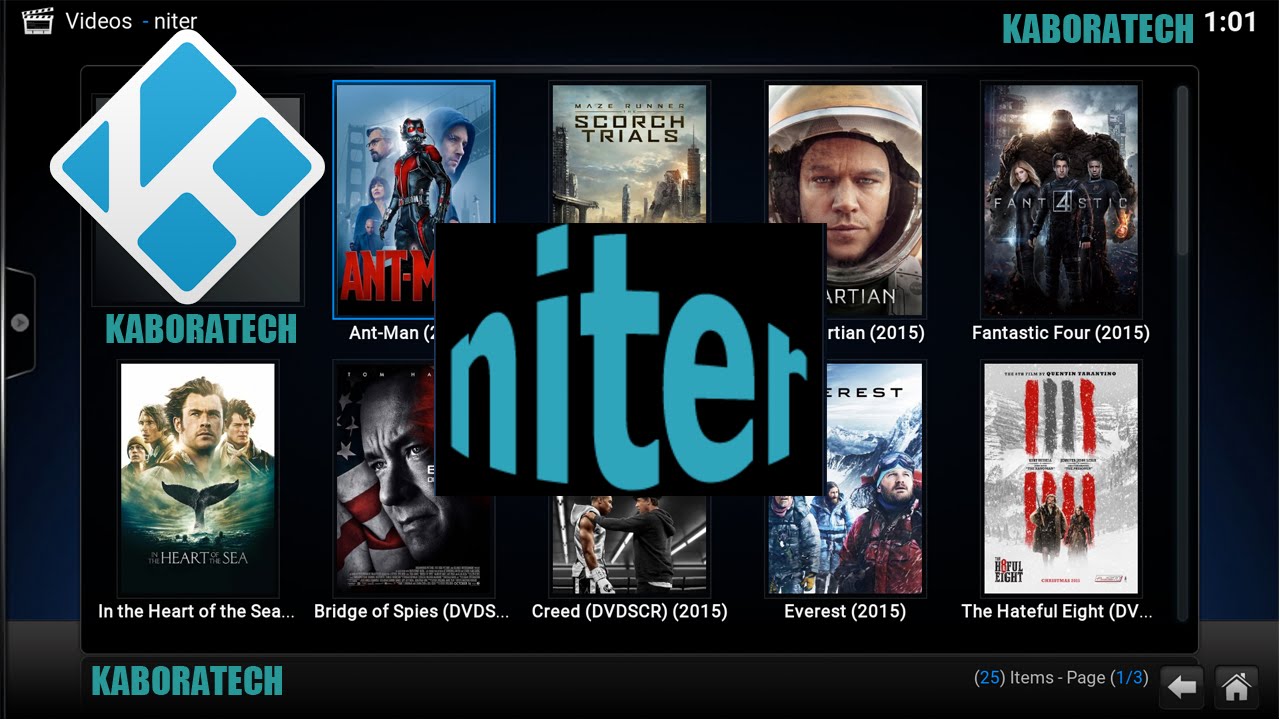Open The Hateful Eight poster

click(1060, 478)
